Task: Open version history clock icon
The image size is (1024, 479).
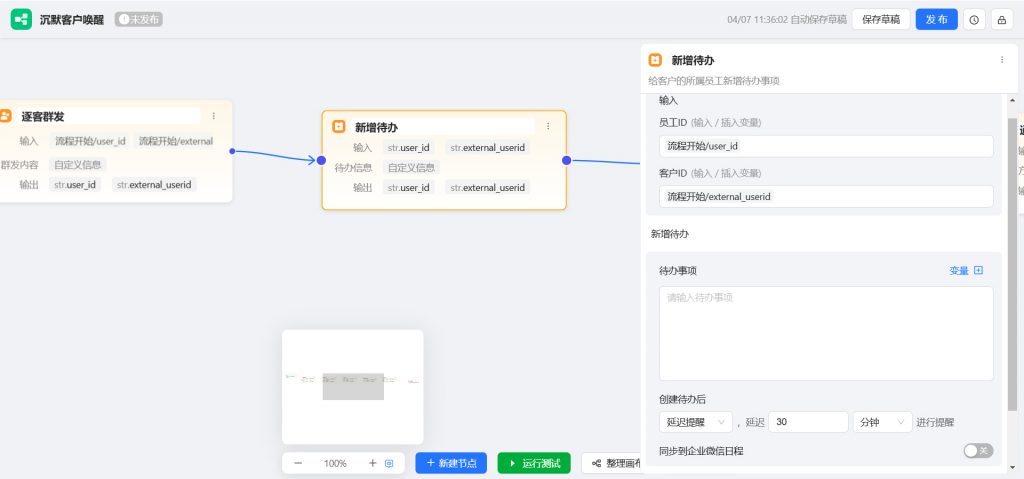Action: (974, 20)
